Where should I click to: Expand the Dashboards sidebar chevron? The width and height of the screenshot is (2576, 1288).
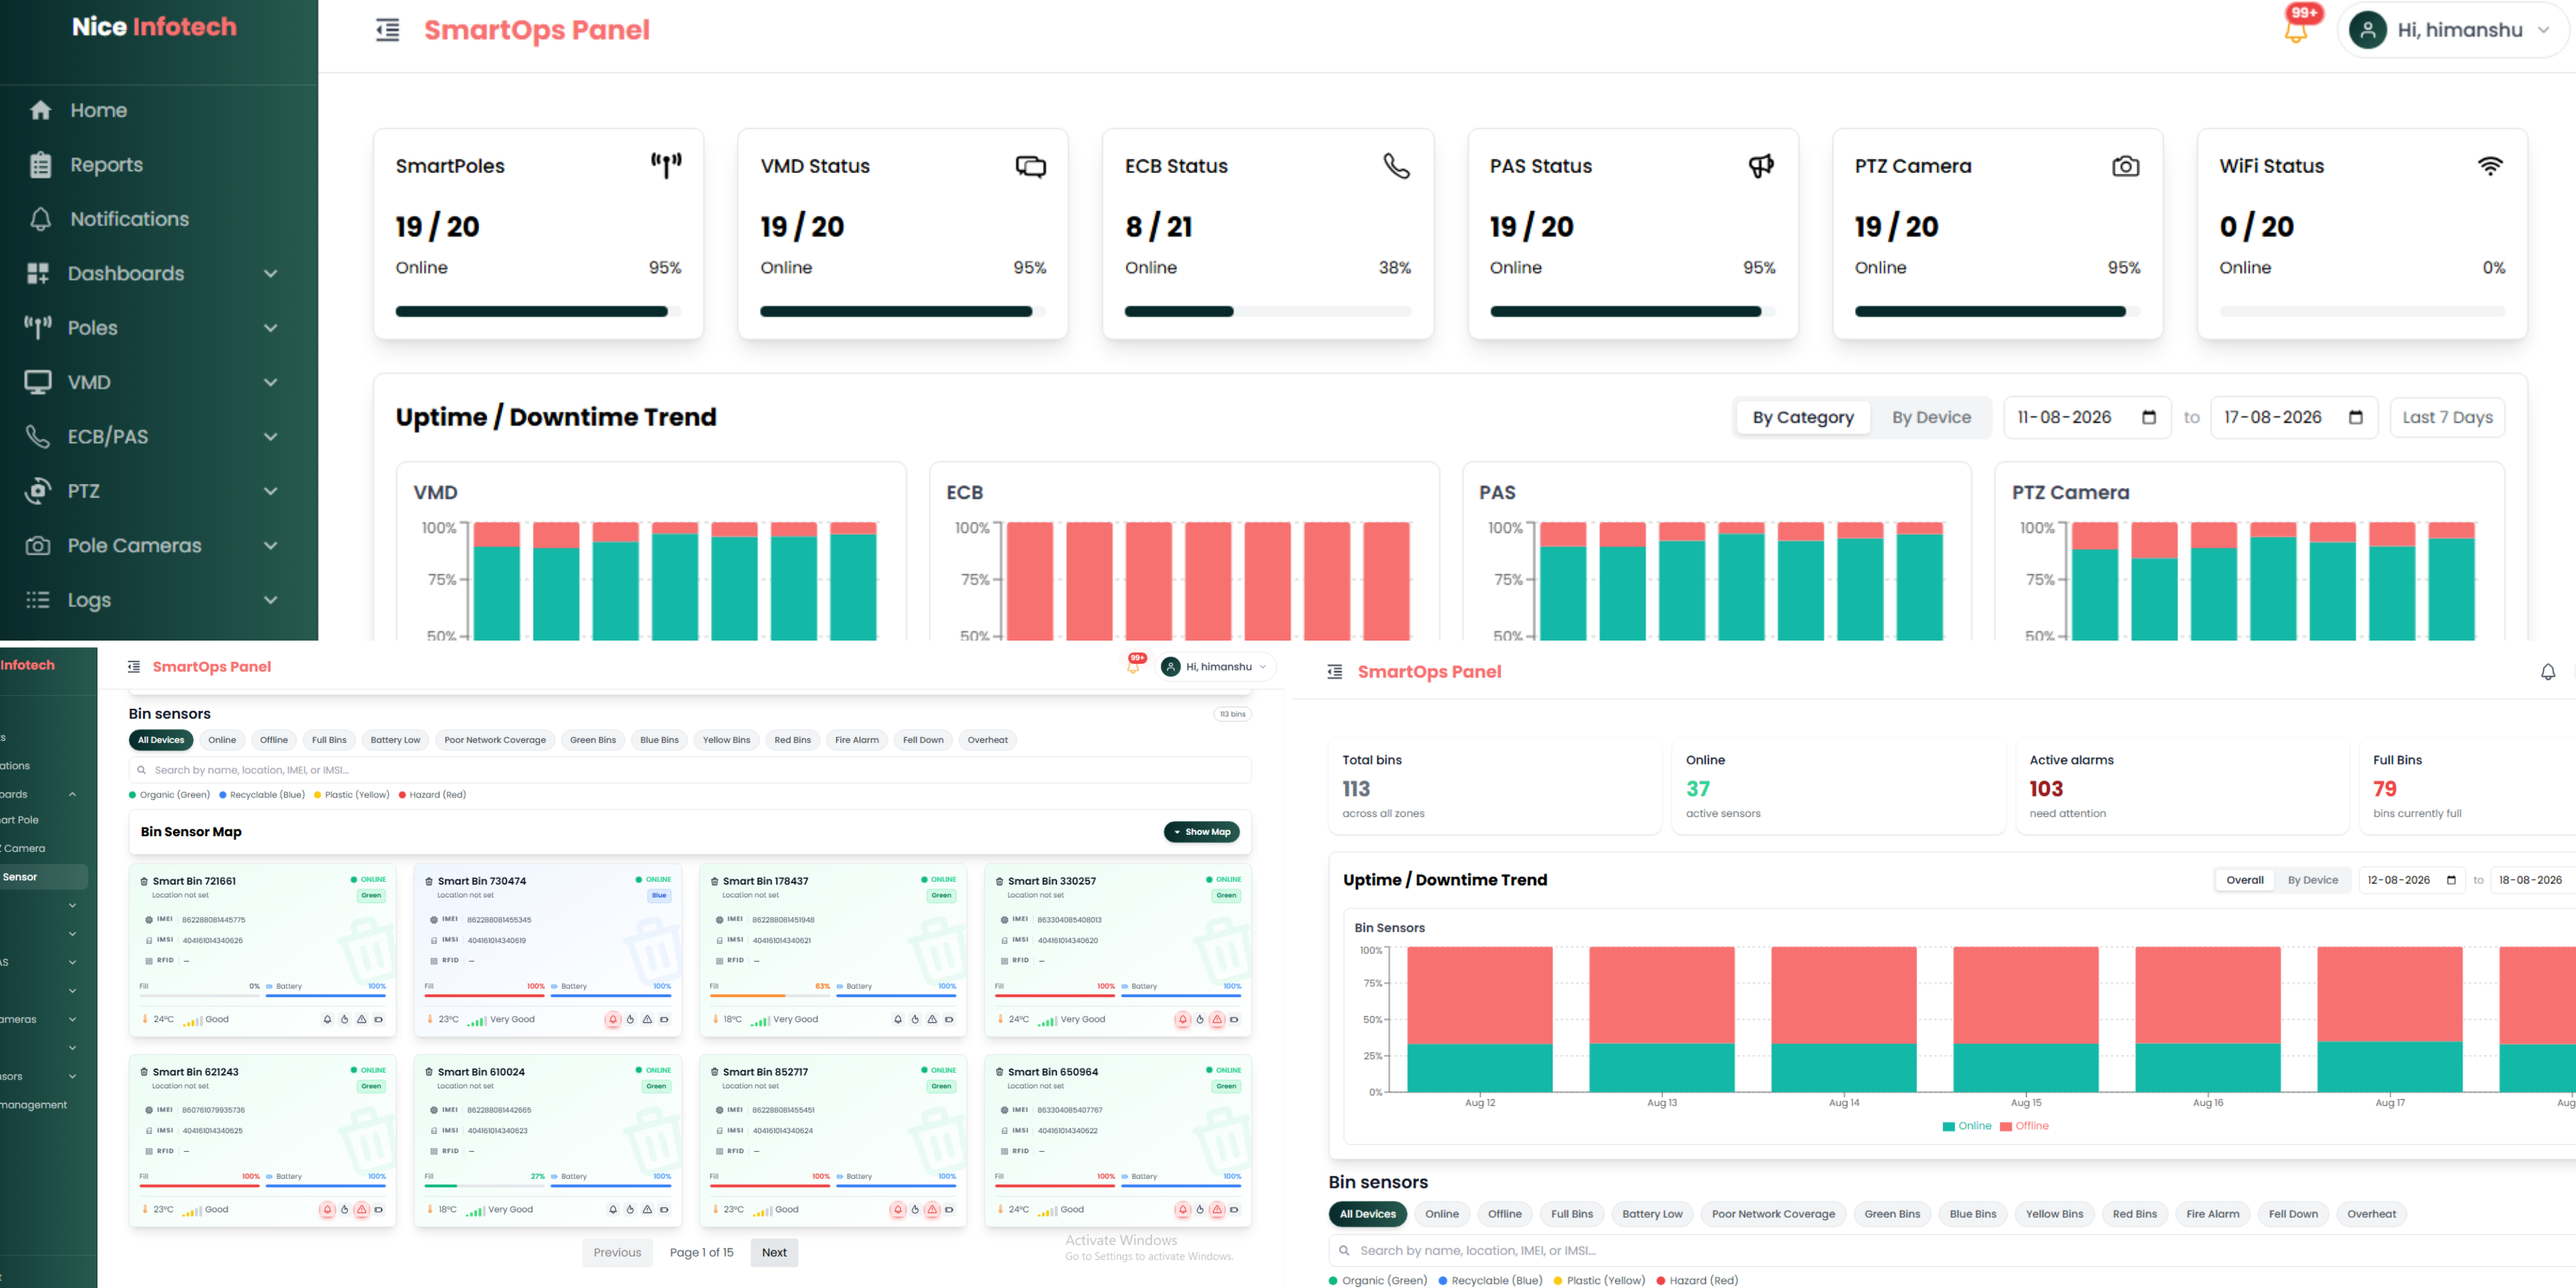pos(270,273)
